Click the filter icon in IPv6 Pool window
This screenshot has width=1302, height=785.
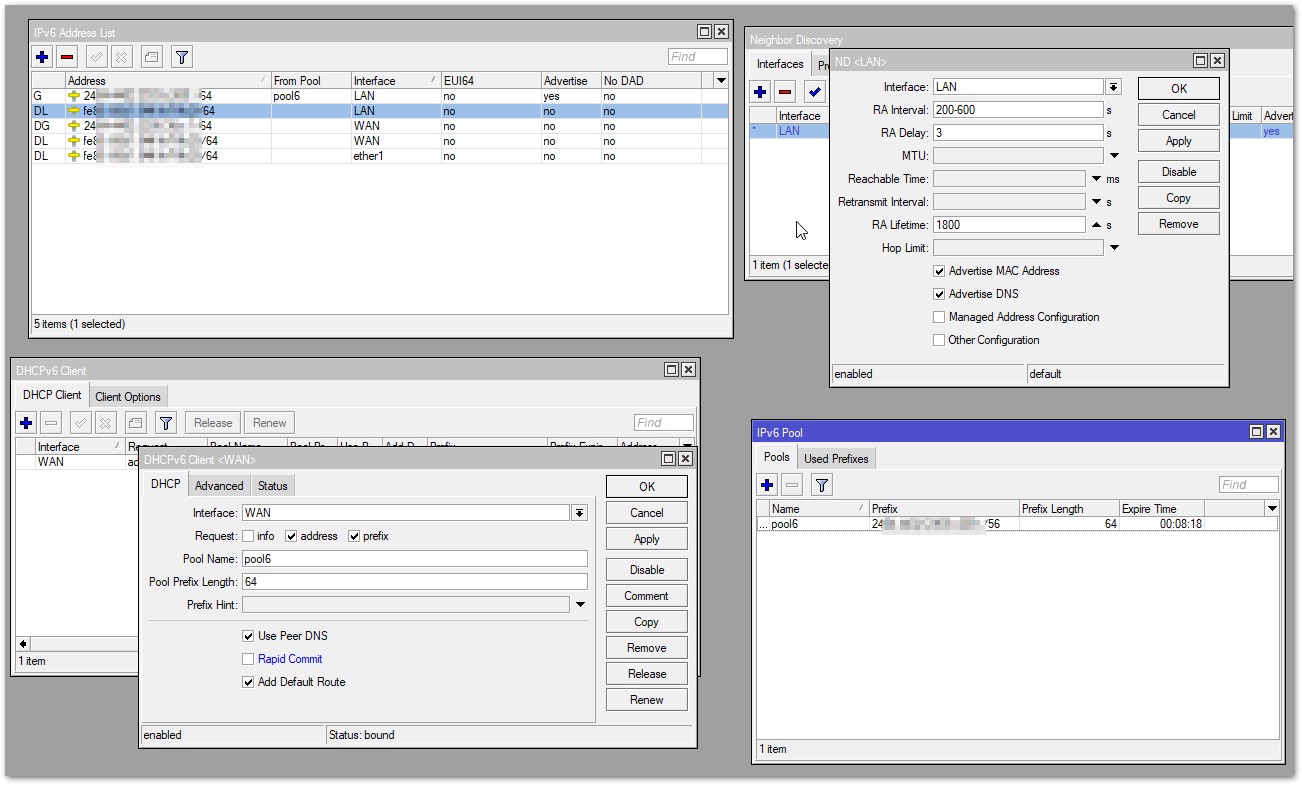coord(821,485)
